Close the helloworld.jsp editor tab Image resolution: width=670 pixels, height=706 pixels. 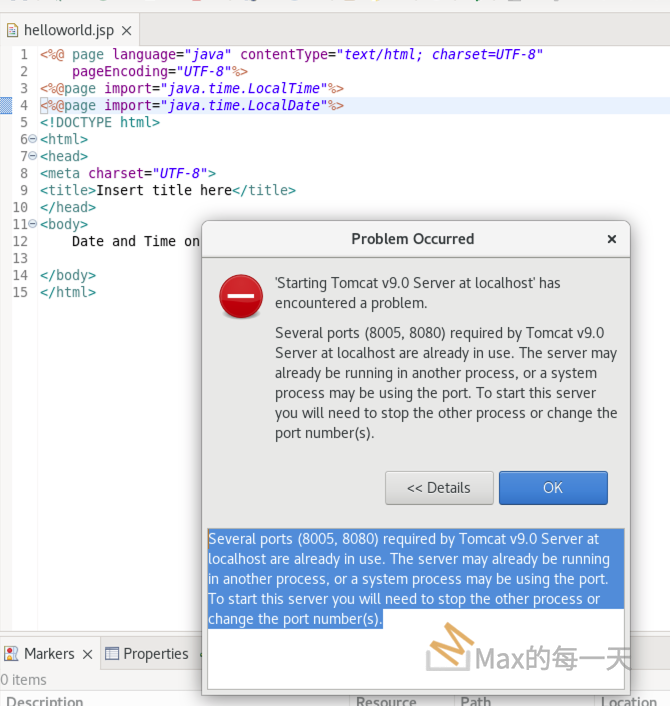pos(126,31)
